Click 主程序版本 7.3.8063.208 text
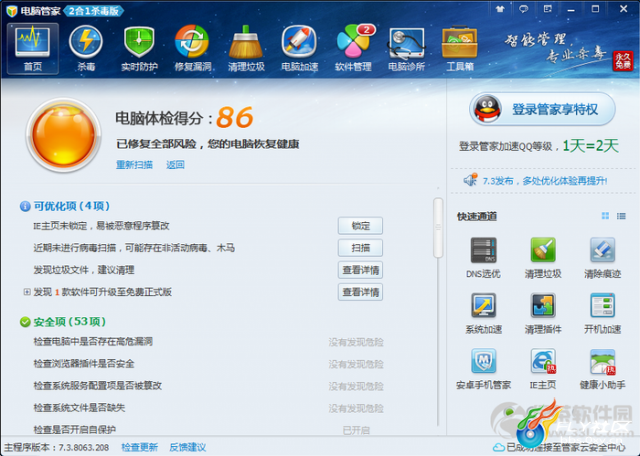The height and width of the screenshot is (456, 640). [x=57, y=447]
